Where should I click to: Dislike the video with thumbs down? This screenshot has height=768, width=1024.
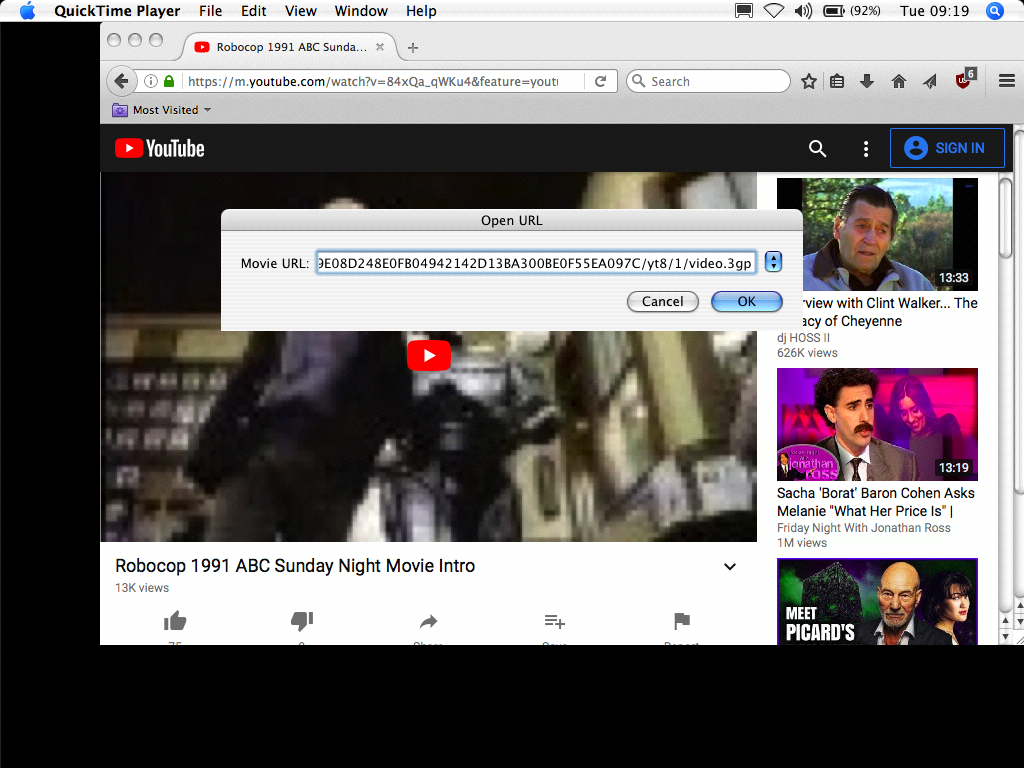click(302, 620)
